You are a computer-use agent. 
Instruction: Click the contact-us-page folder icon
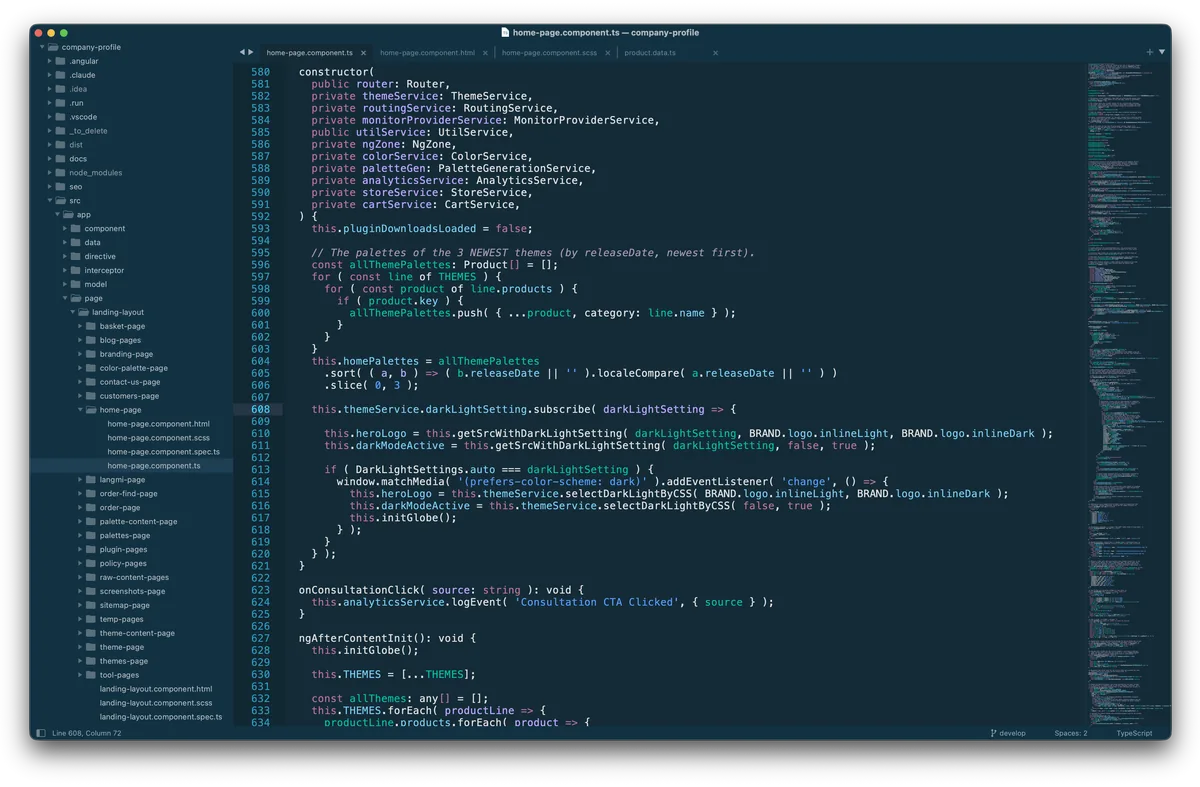[91, 382]
